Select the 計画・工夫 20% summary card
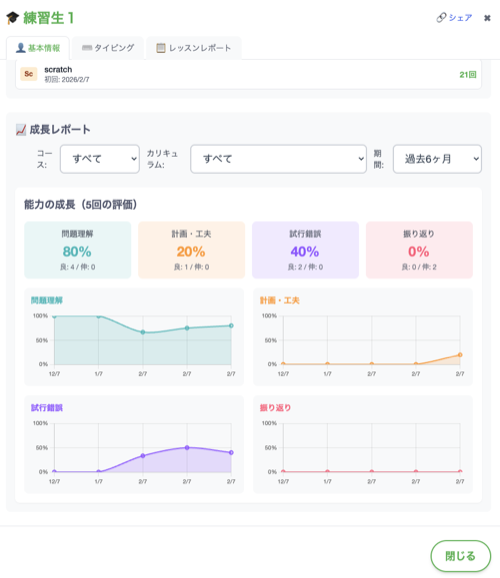Viewport: 500px width, 578px height. click(191, 250)
